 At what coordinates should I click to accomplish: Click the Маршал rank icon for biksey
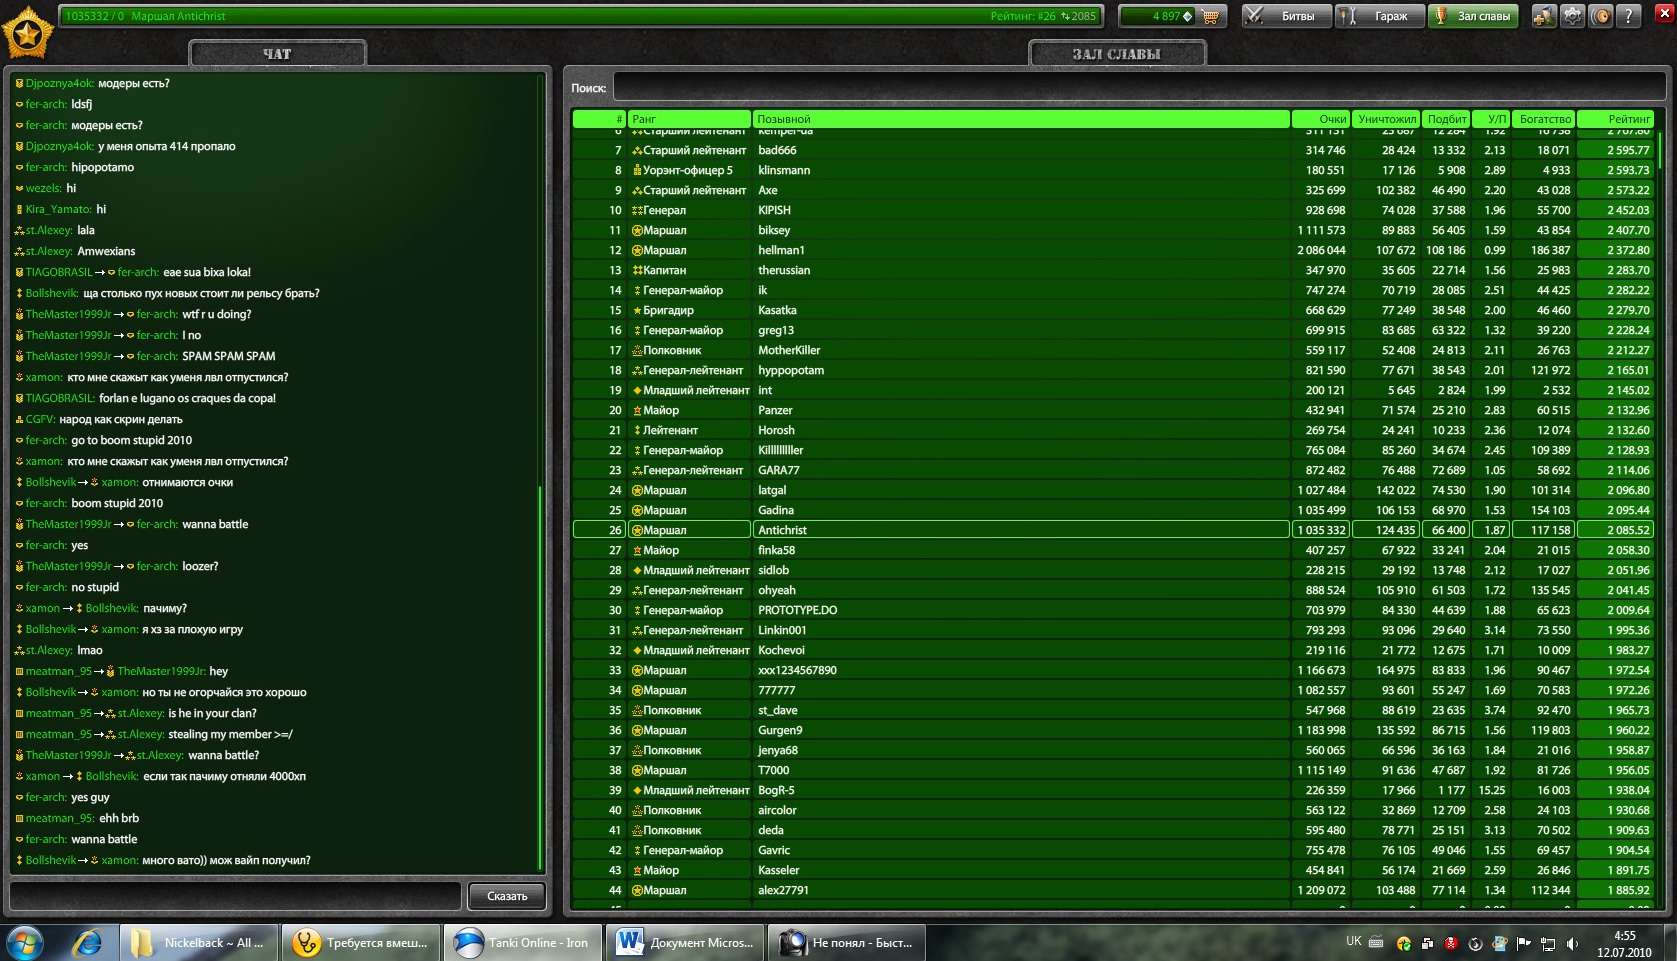point(637,230)
